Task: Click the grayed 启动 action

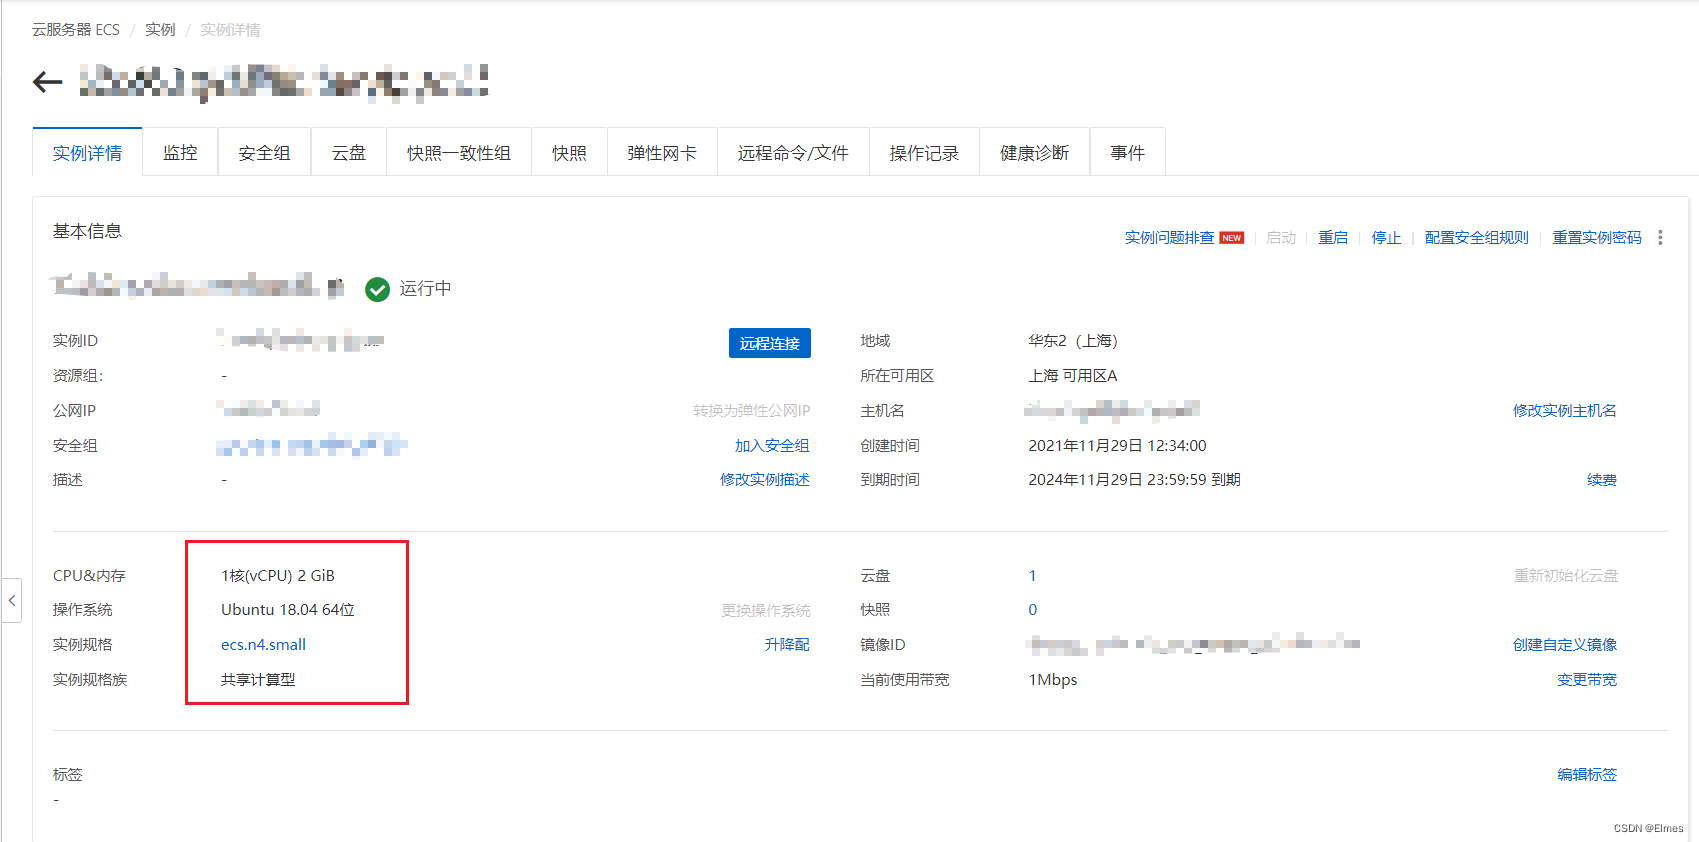Action: [1281, 238]
